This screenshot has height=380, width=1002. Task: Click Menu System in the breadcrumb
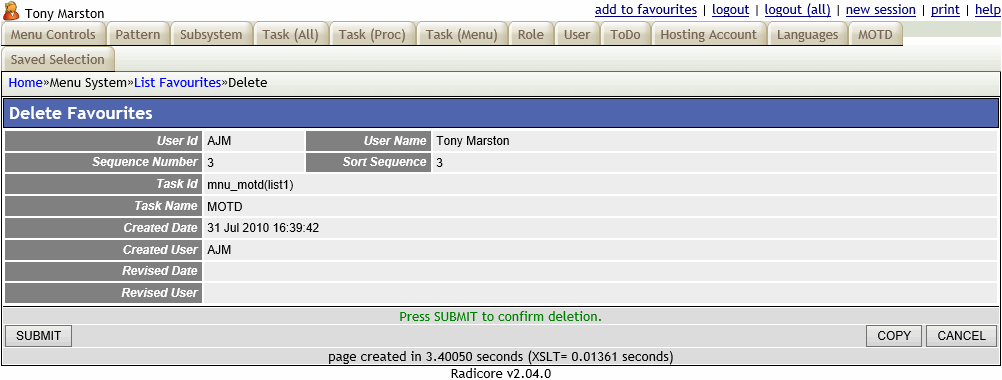(x=88, y=82)
